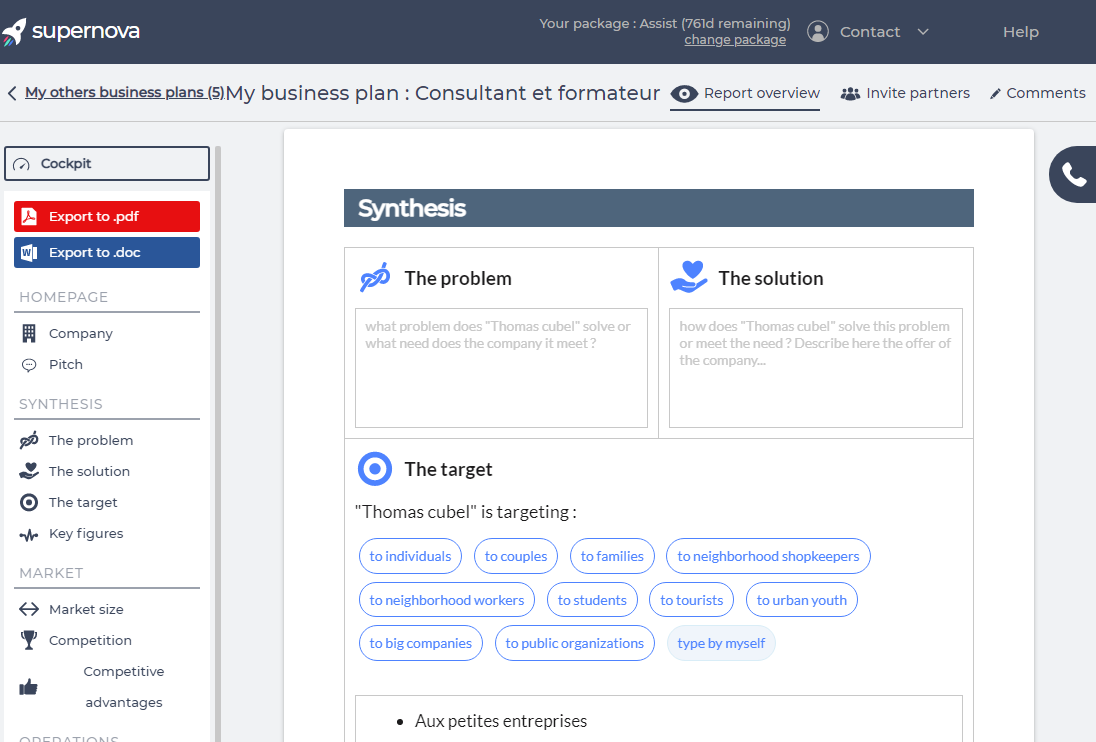The width and height of the screenshot is (1096, 742).
Task: Click the thumbs-up Competitive advantages icon
Action: pyautogui.click(x=29, y=687)
